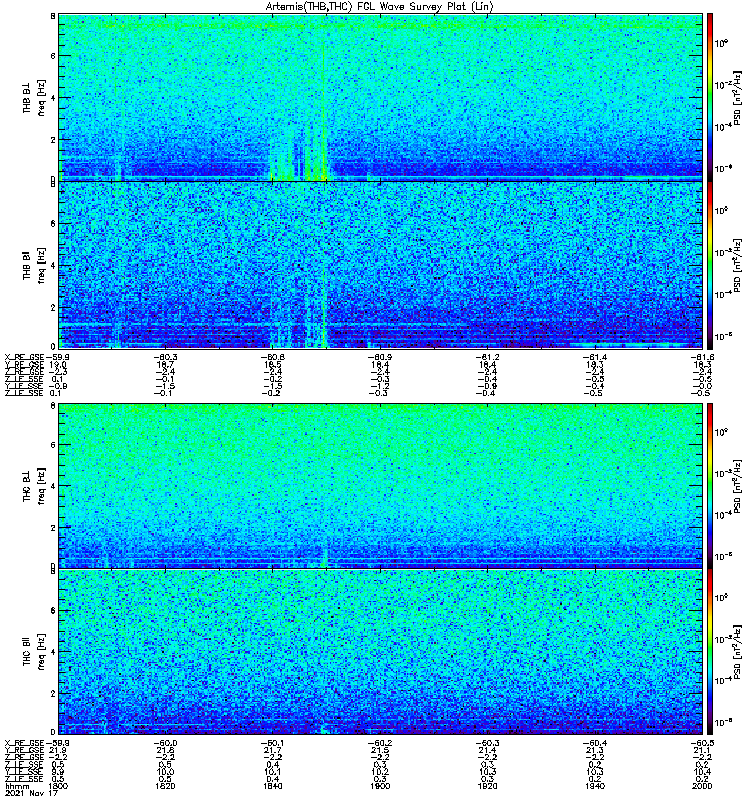The width and height of the screenshot is (750, 800).
Task: Click the 1940 time tick label
Action: (595, 786)
